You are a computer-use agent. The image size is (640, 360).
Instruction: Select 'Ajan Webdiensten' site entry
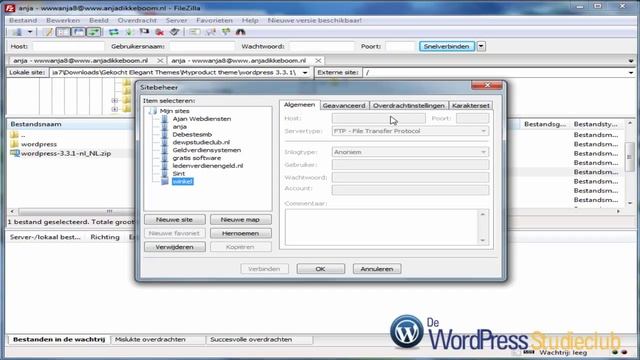pos(202,119)
